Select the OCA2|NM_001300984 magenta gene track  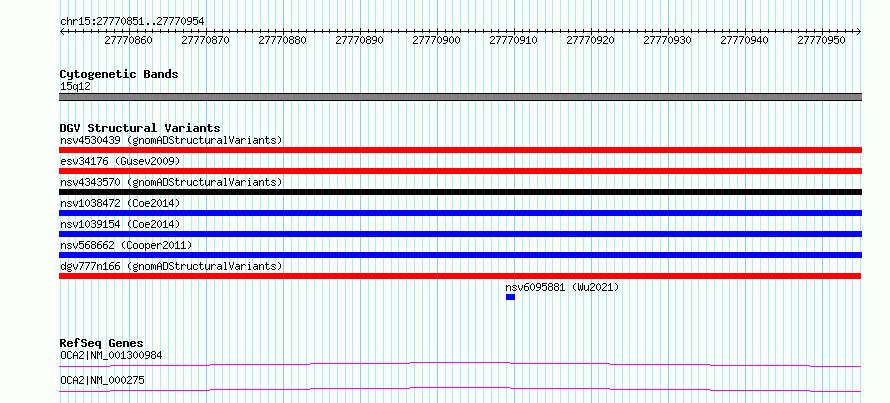[460, 364]
